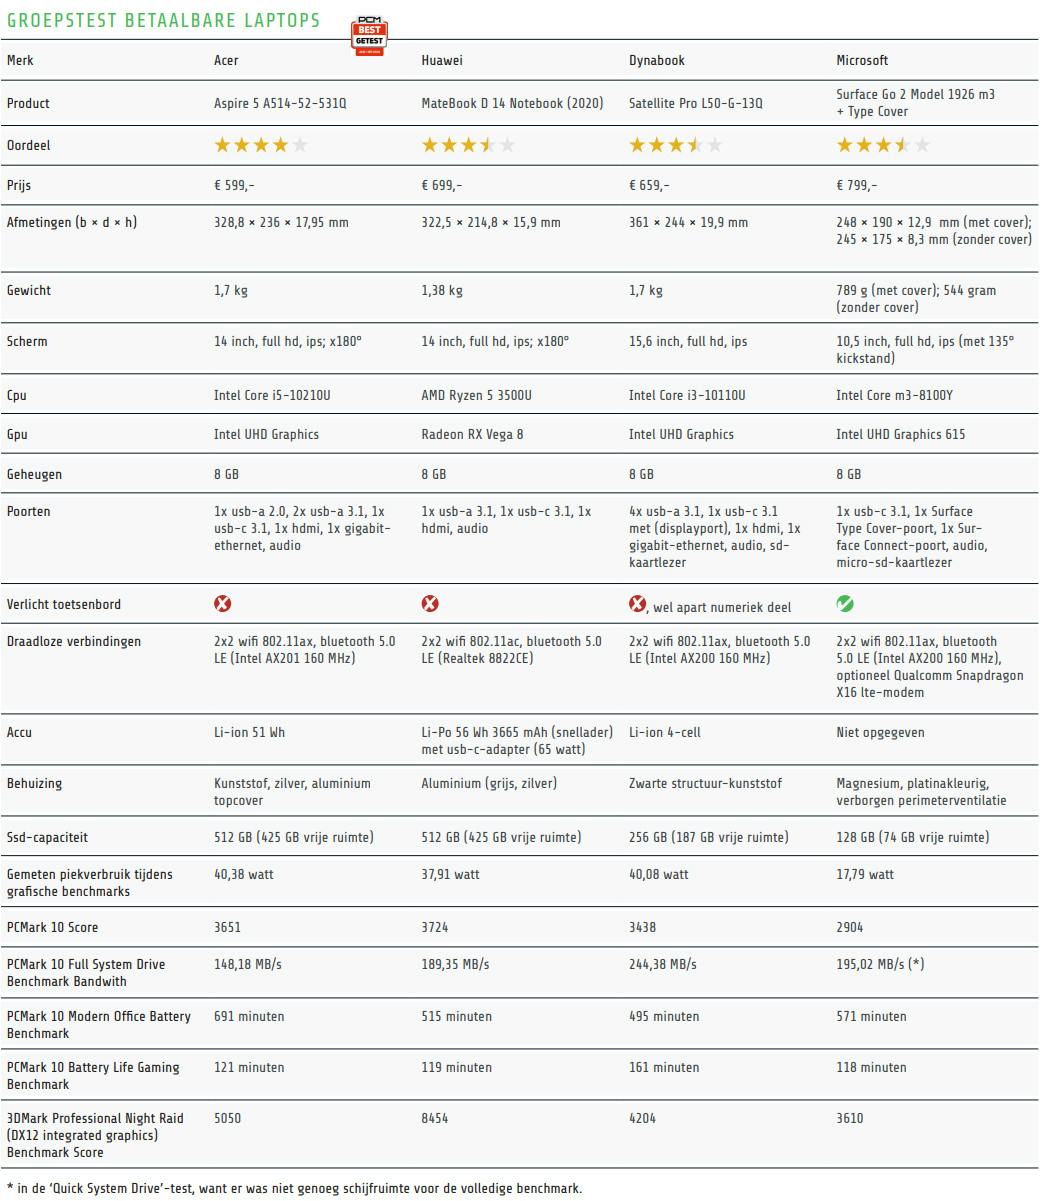
Task: Click the Satellite Pro L50-G-13Q product name
Action: click(695, 104)
